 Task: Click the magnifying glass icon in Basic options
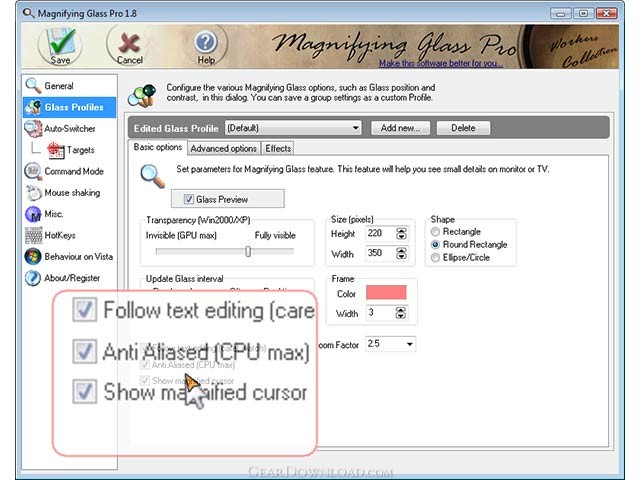152,176
